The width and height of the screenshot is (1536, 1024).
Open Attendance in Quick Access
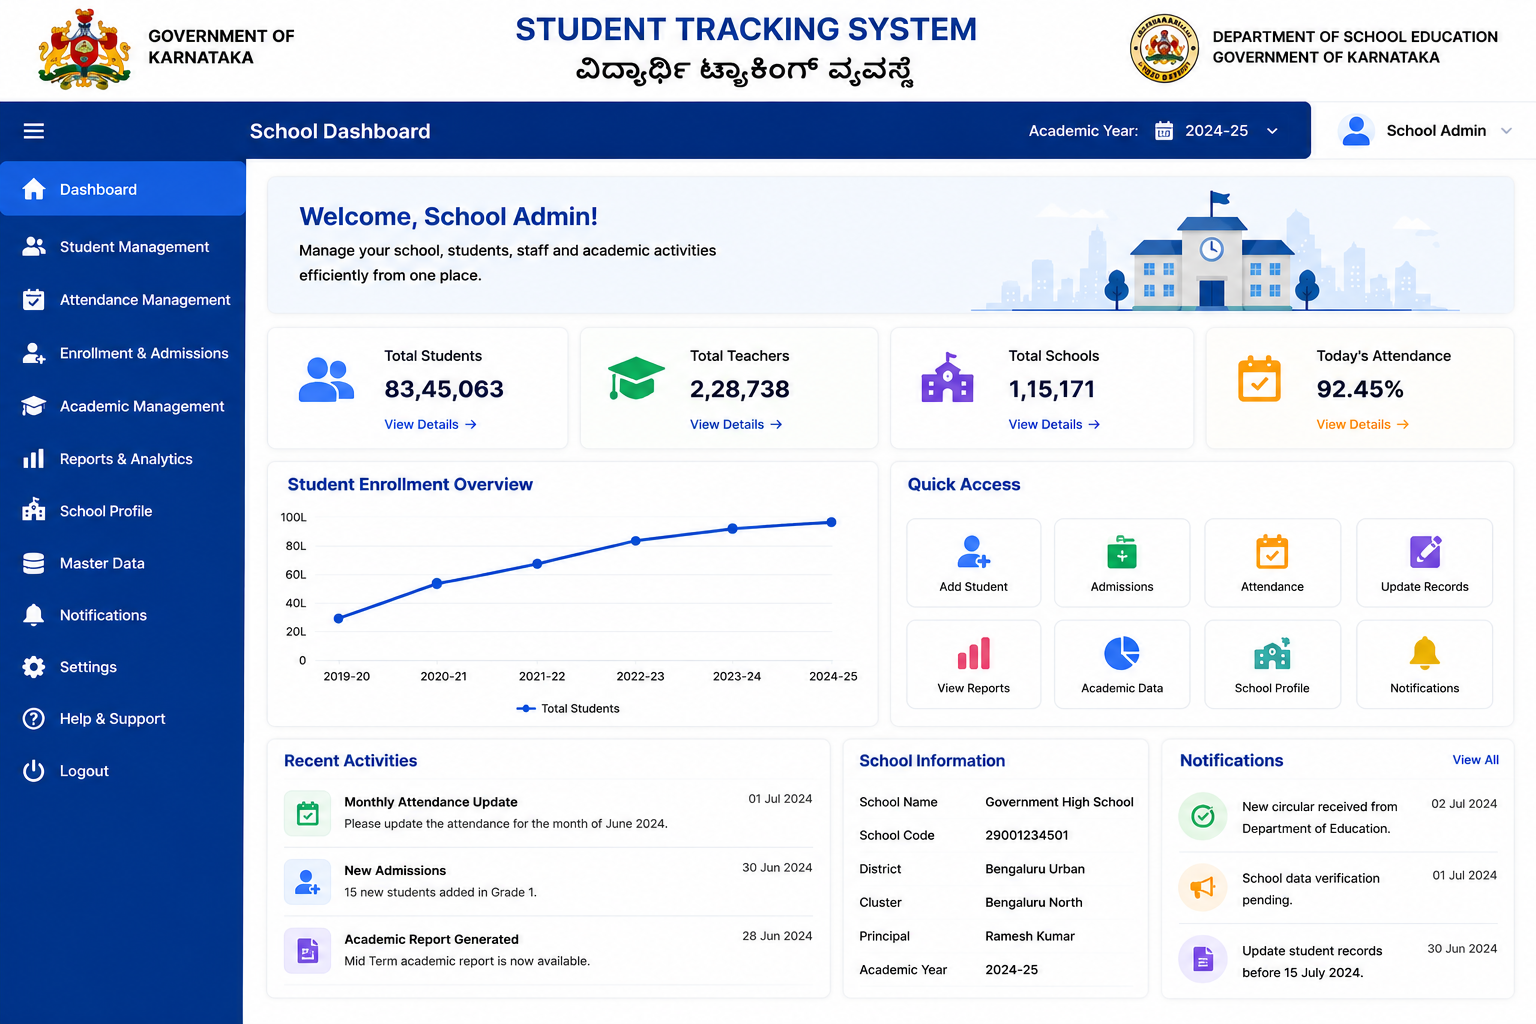[x=1272, y=563]
